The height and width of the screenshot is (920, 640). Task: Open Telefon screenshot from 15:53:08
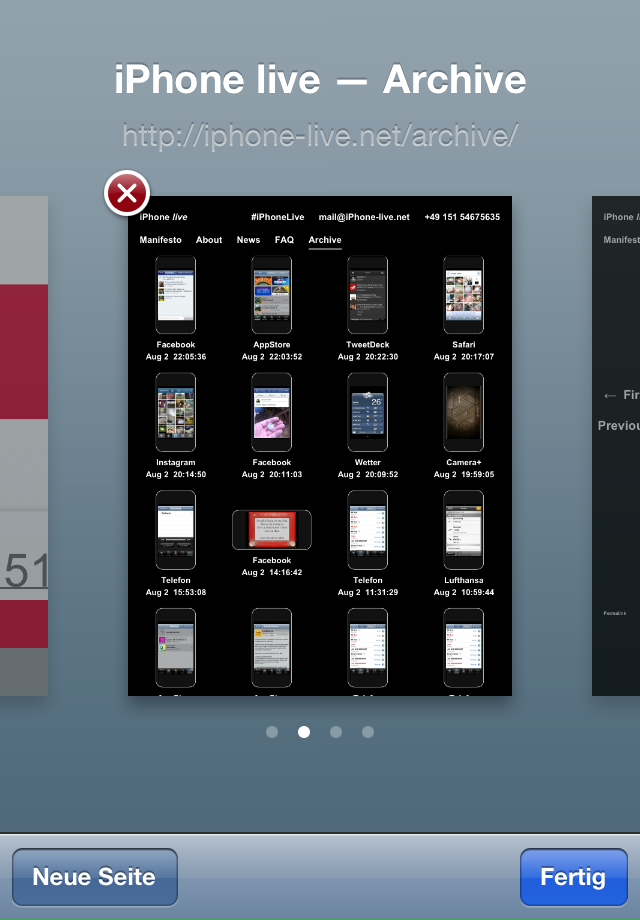coord(175,530)
